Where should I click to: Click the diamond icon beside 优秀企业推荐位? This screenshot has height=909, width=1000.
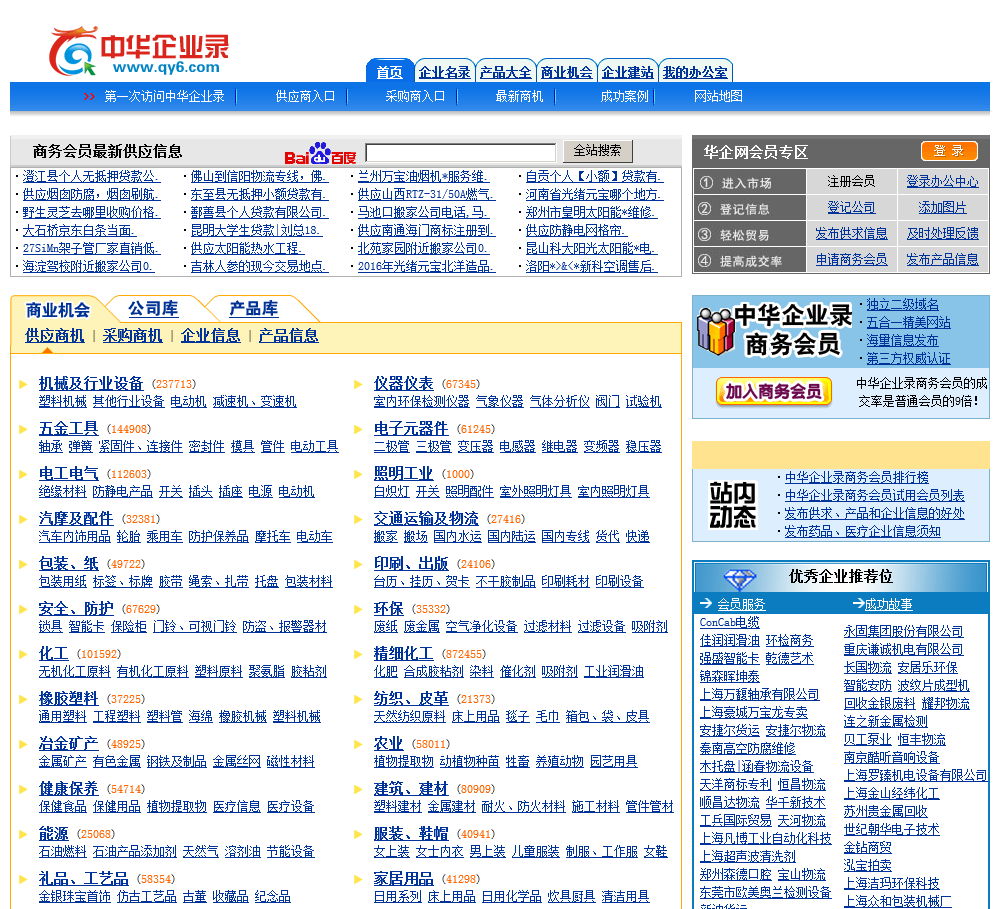click(x=740, y=578)
